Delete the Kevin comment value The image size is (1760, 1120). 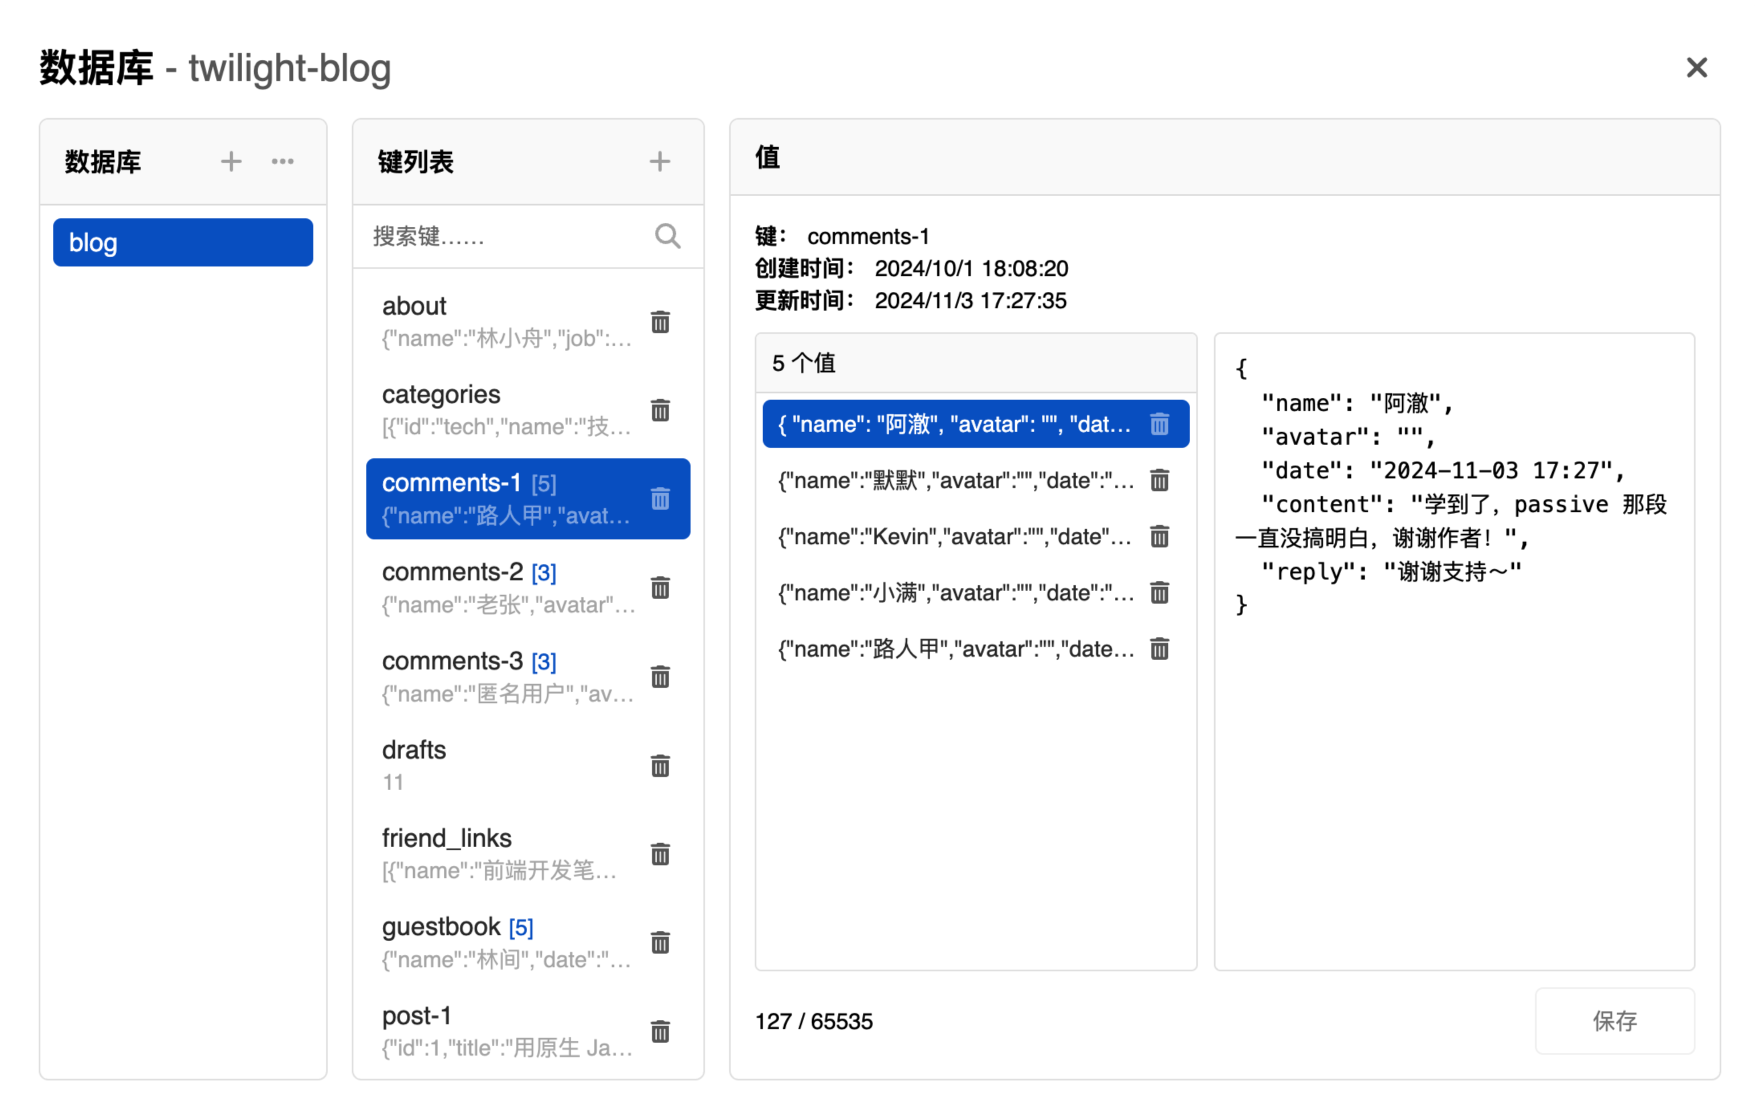point(1160,537)
